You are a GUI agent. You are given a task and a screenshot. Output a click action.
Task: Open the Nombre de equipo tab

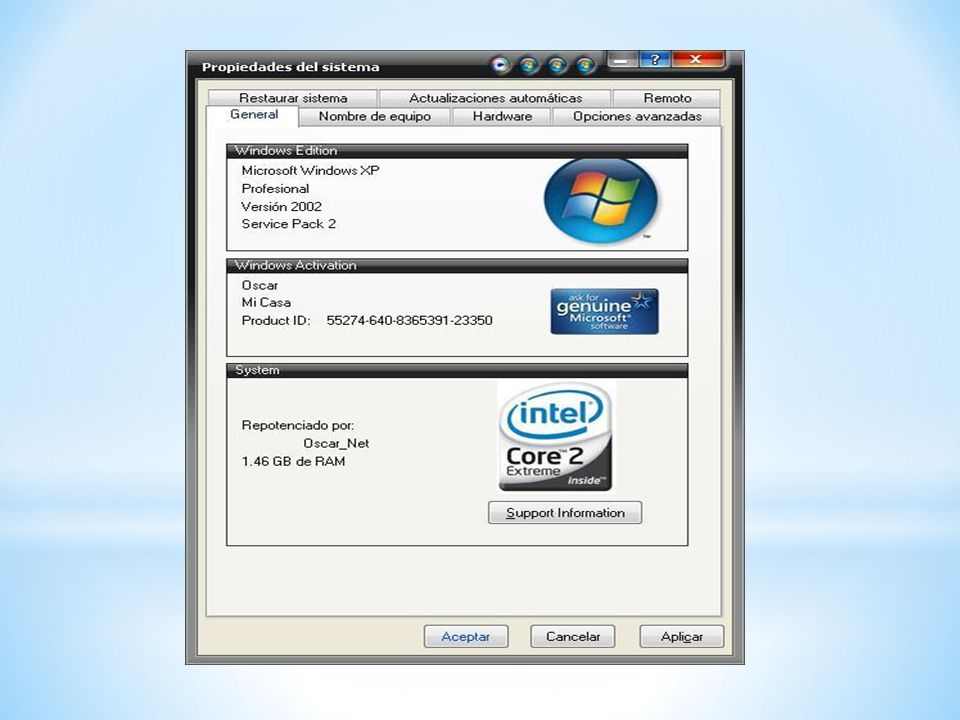click(x=375, y=116)
